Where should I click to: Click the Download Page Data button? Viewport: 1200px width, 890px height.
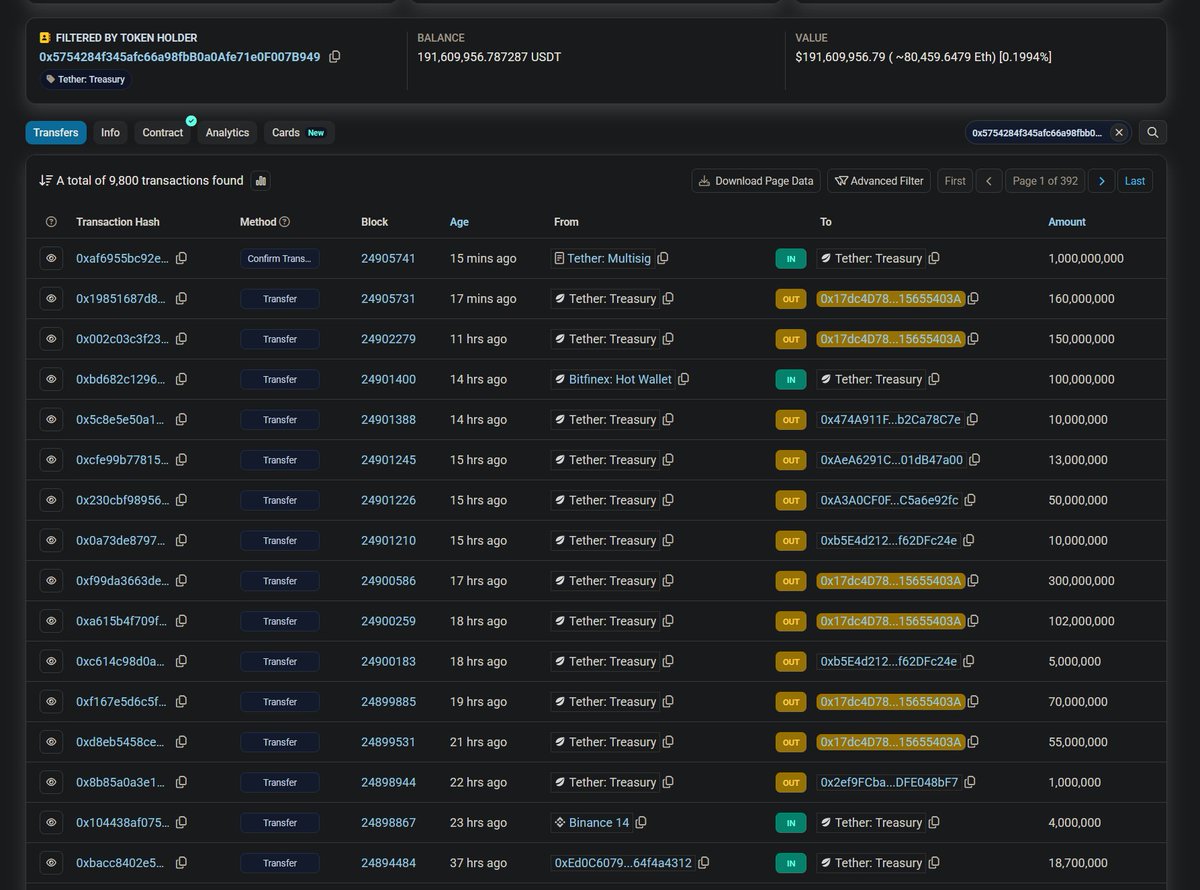point(756,181)
